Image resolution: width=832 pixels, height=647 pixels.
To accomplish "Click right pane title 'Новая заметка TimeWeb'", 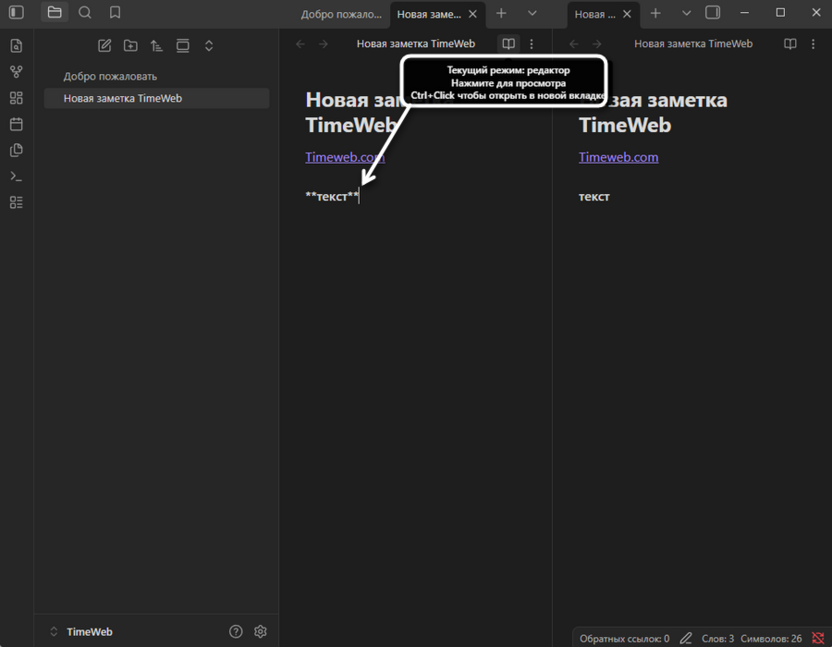I will click(693, 44).
